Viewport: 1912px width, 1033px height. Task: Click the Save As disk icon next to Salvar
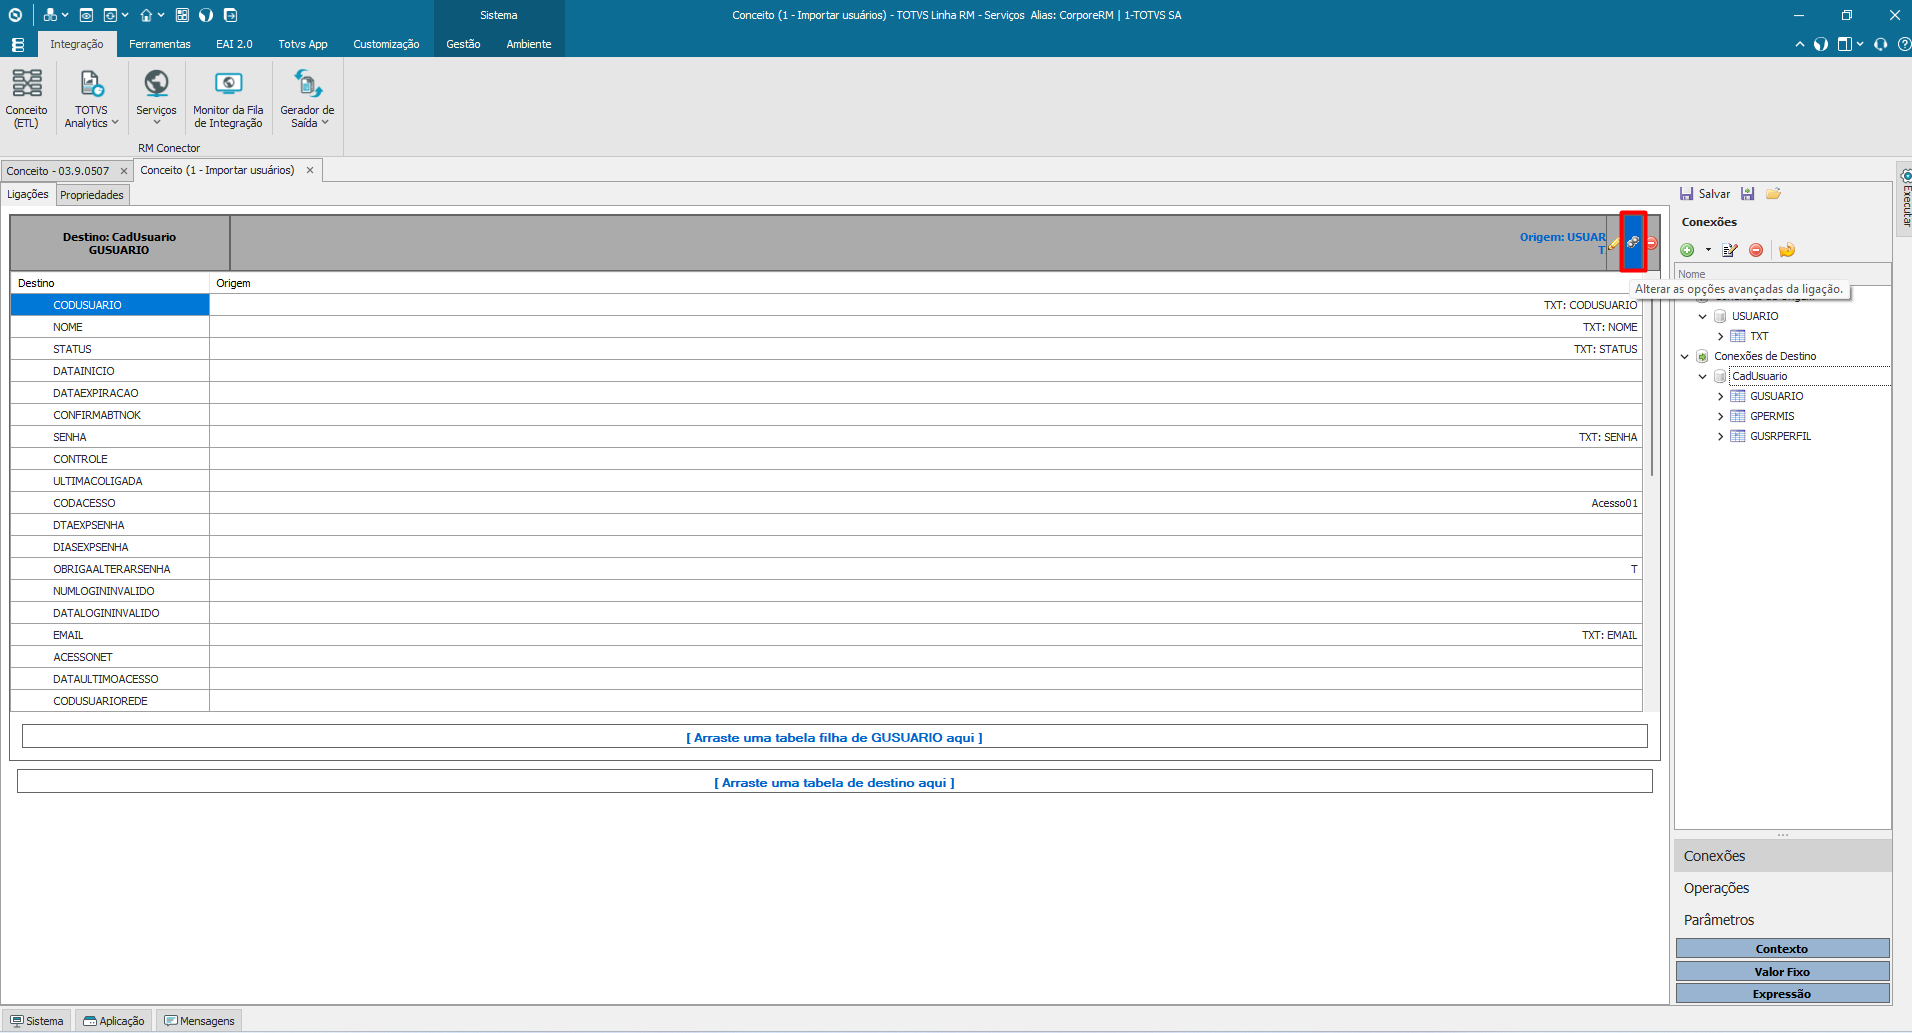tap(1748, 194)
